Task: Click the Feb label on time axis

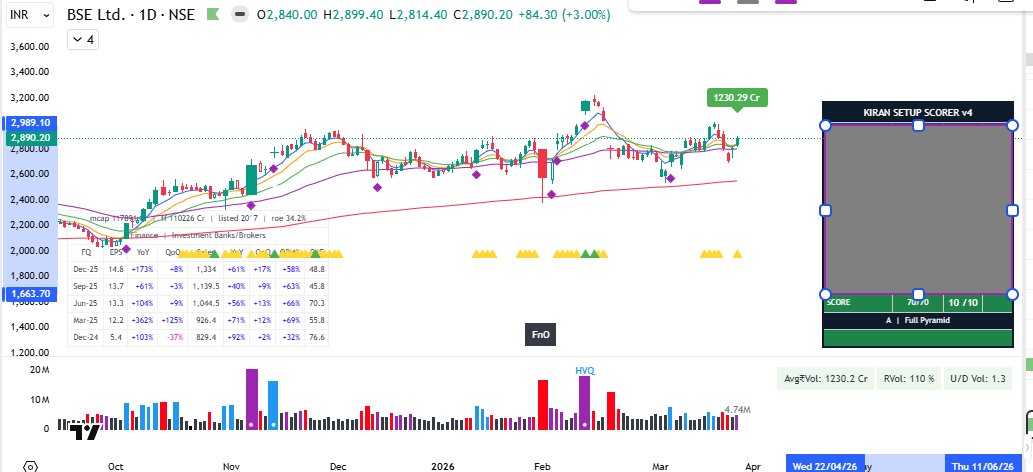Action: (x=542, y=466)
